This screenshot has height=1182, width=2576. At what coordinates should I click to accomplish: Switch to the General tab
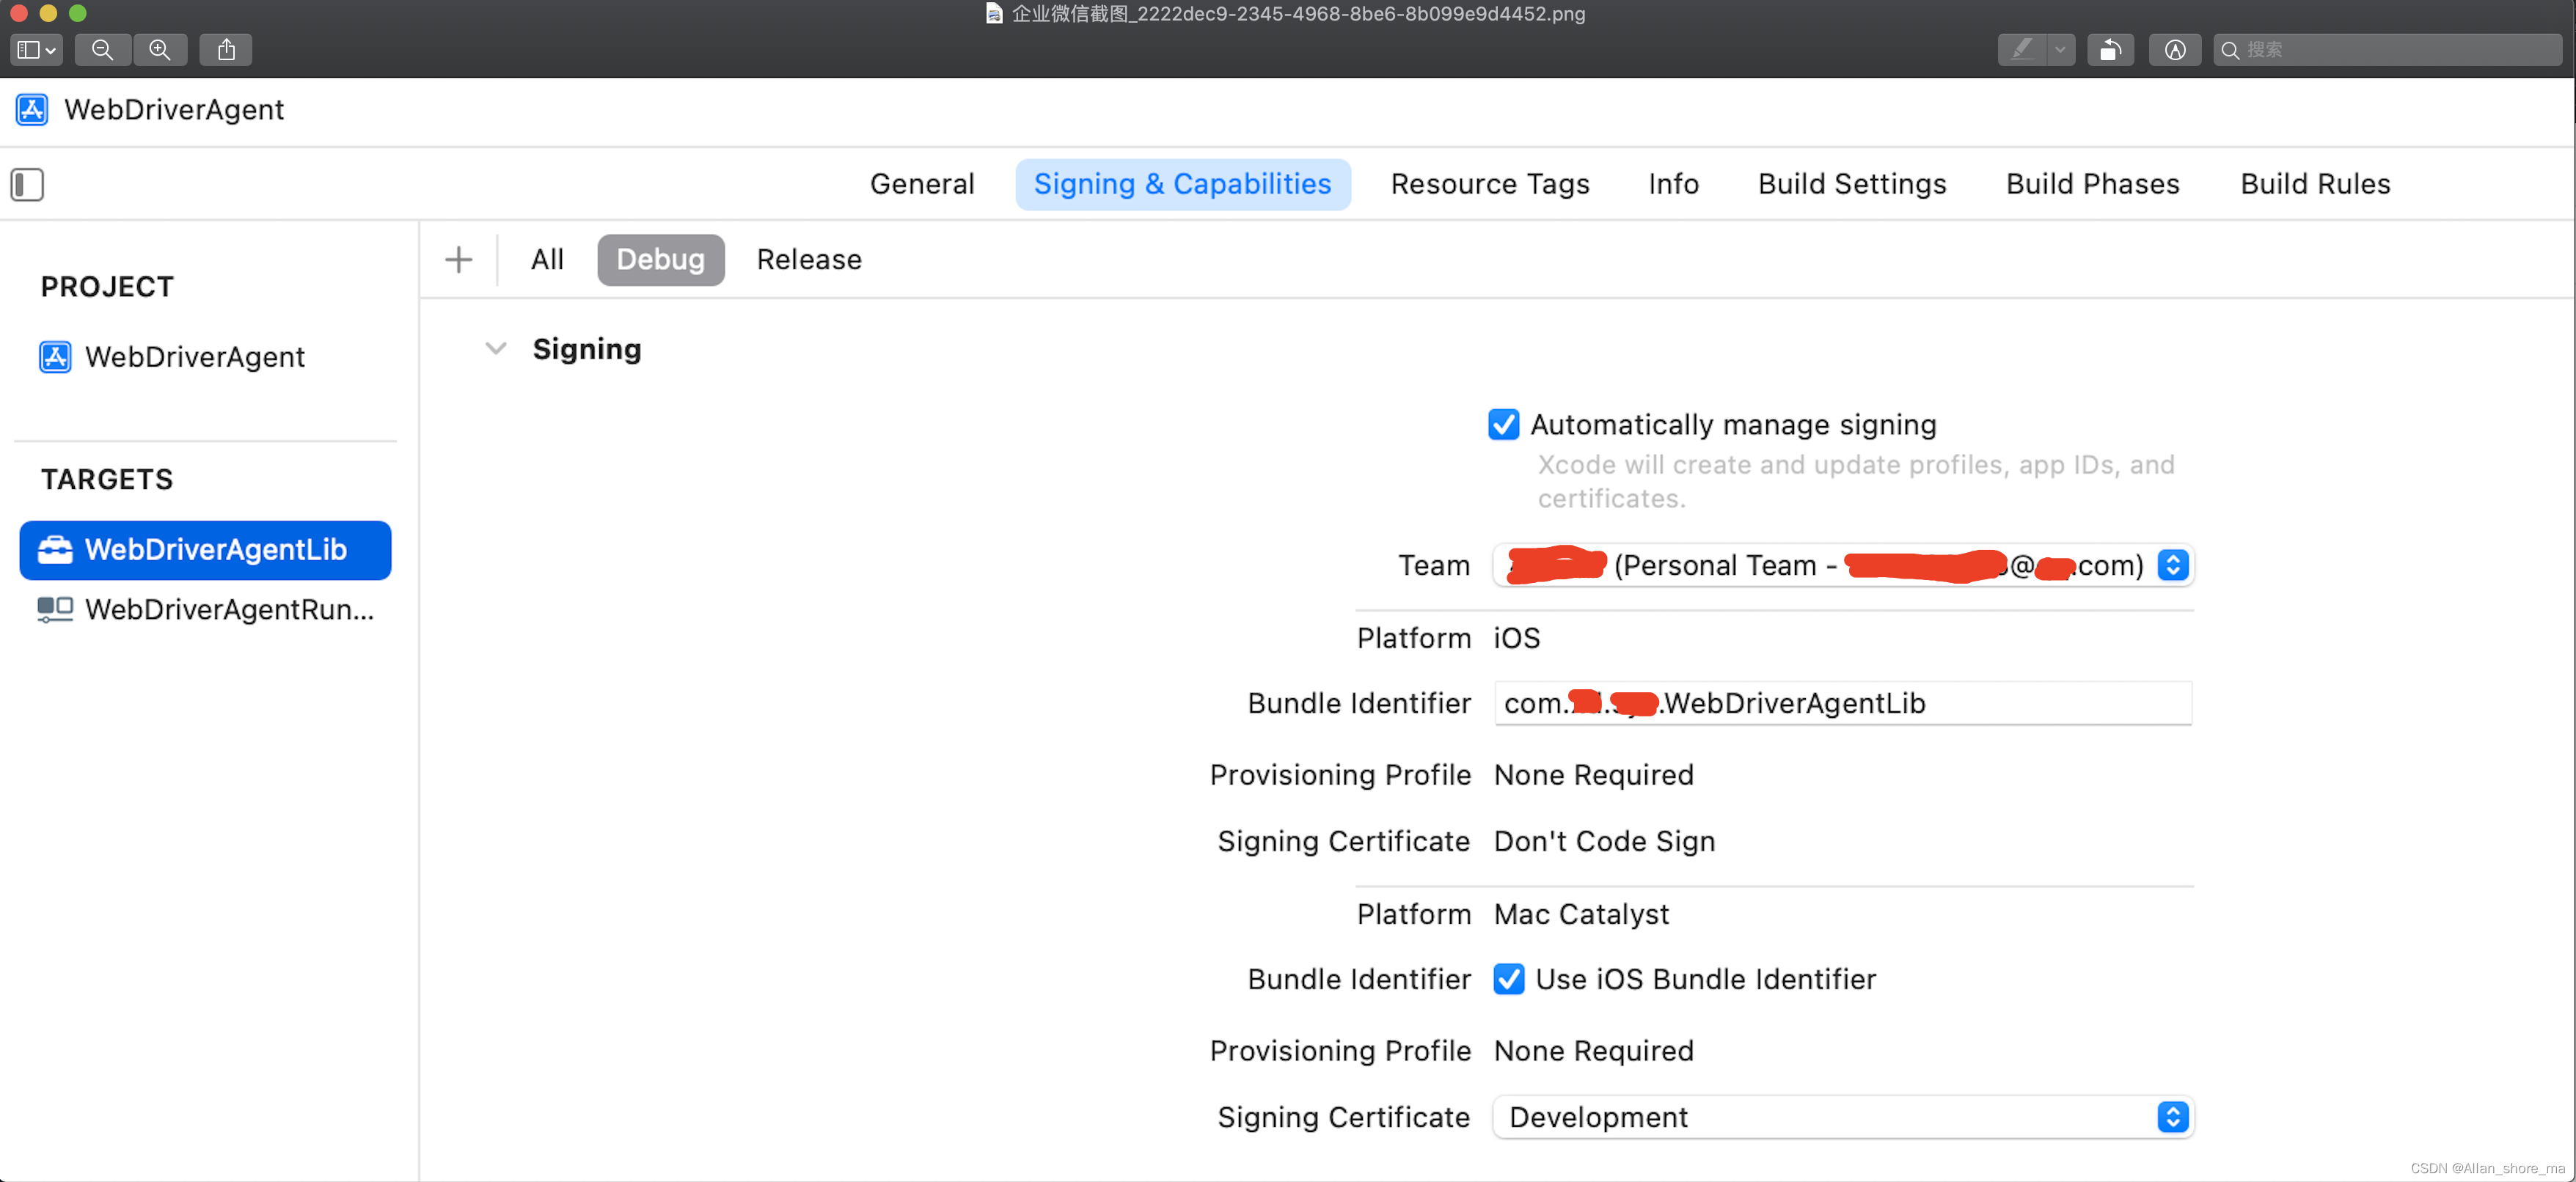click(x=922, y=184)
